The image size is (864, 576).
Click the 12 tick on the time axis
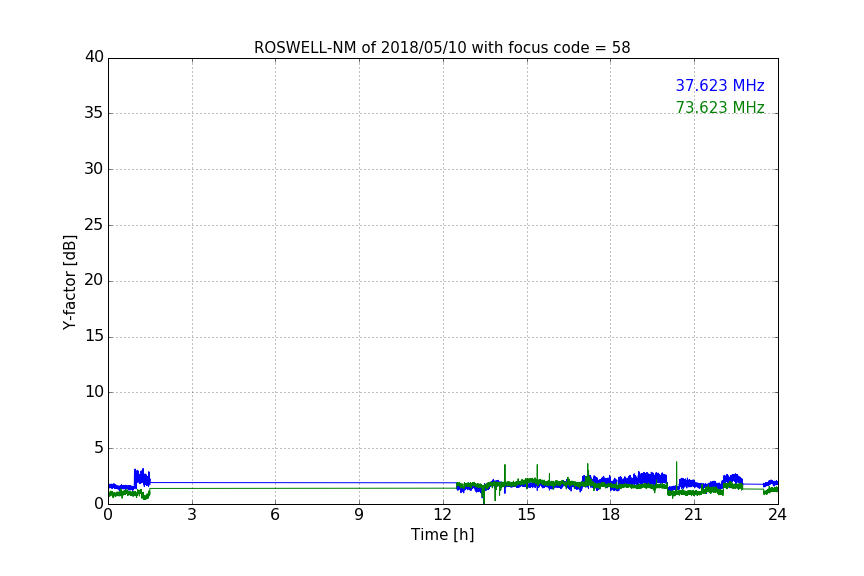(443, 515)
